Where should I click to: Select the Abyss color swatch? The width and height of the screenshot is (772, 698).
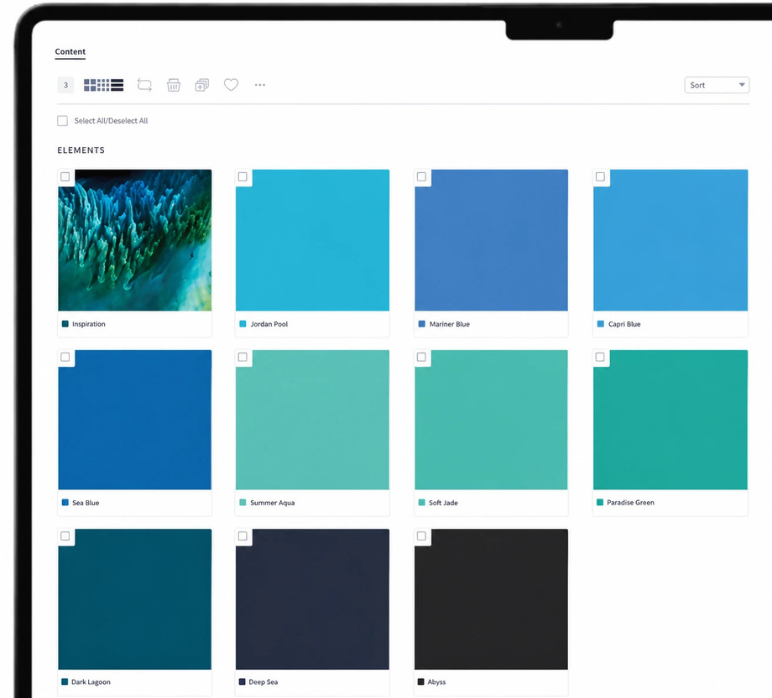pos(491,599)
